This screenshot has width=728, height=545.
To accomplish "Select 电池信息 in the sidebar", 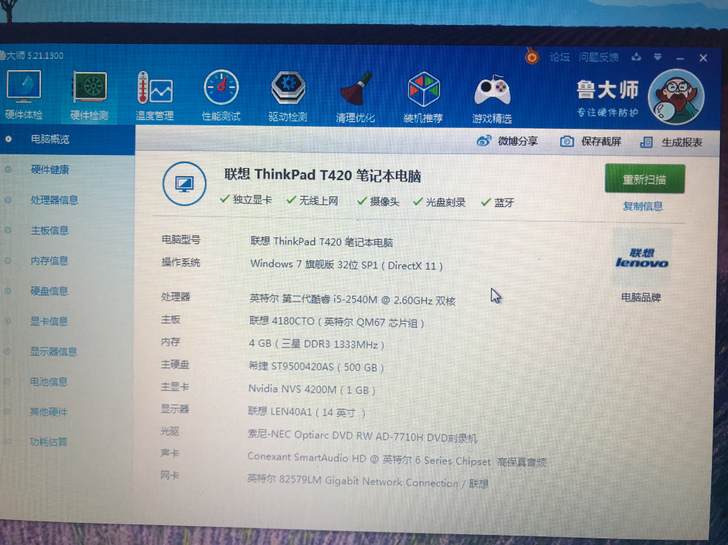I will point(49,382).
